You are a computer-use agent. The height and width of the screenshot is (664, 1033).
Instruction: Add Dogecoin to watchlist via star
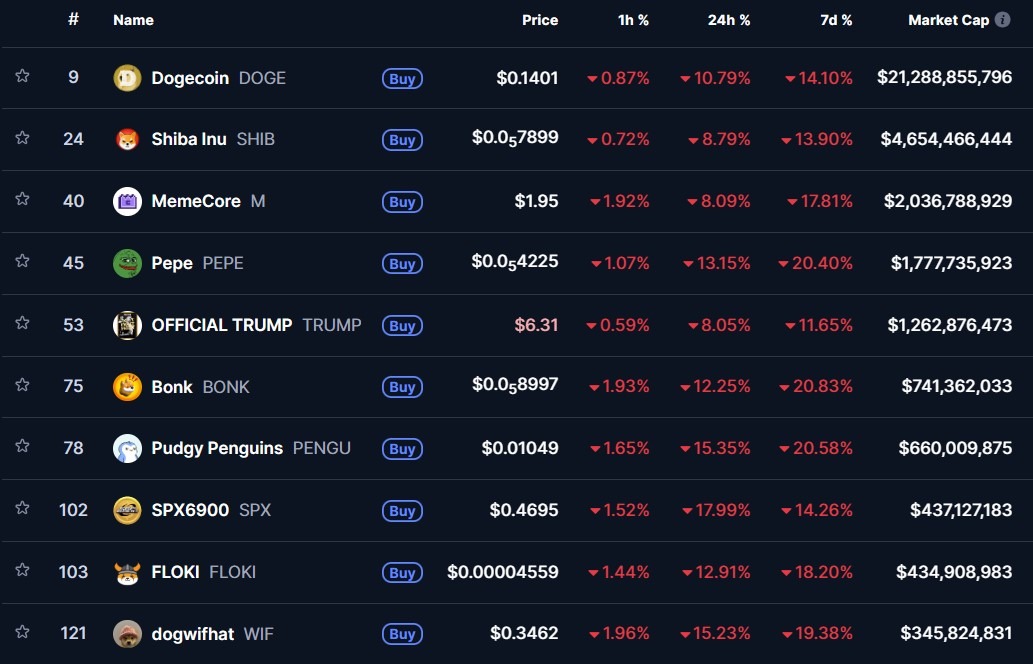[x=22, y=77]
